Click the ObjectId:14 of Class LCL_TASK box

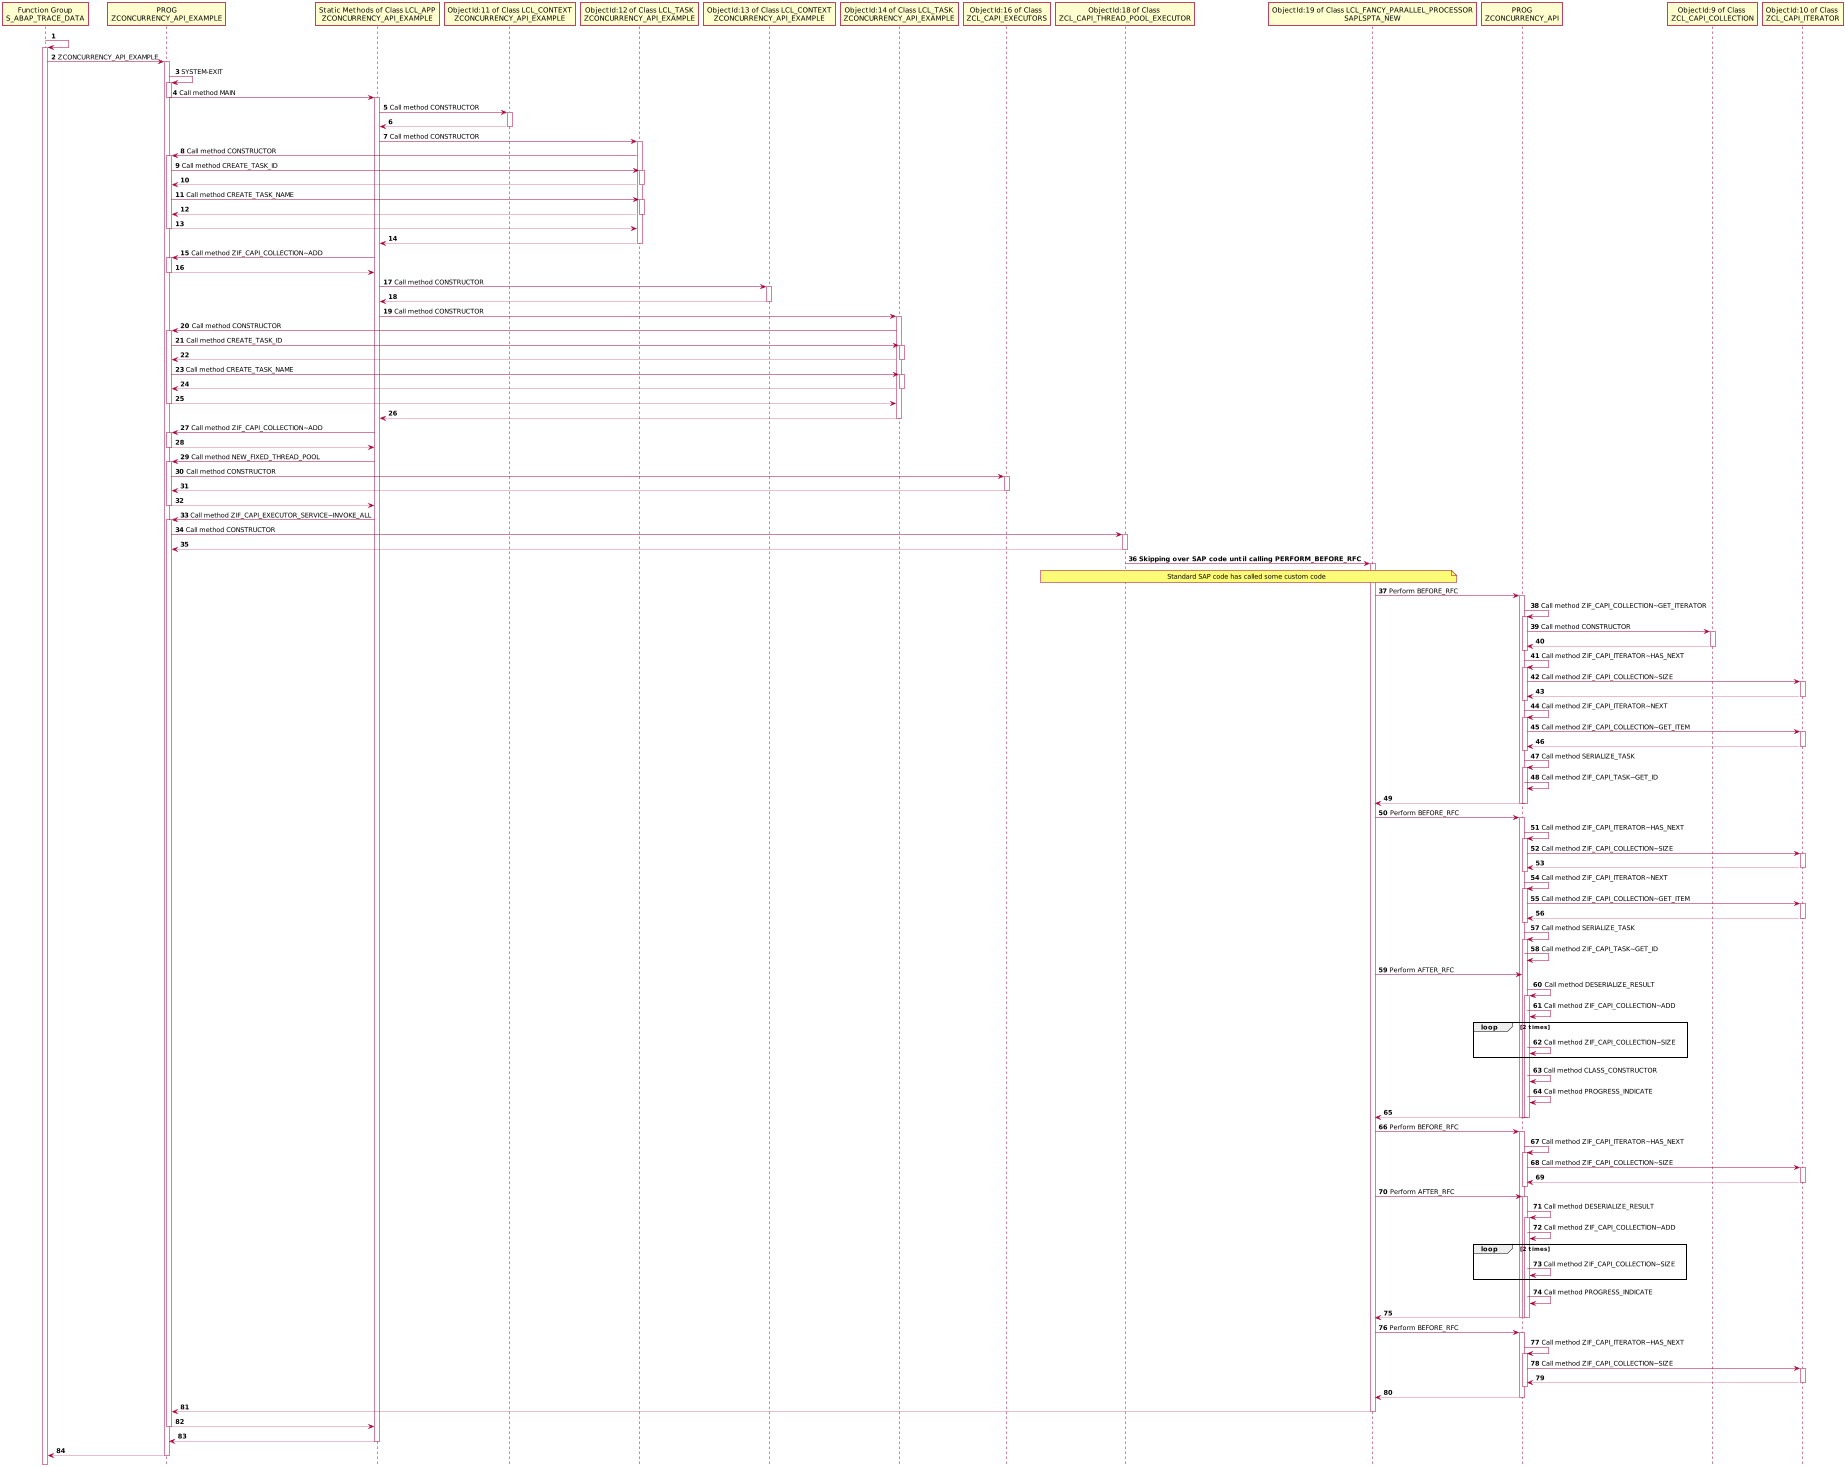[899, 14]
